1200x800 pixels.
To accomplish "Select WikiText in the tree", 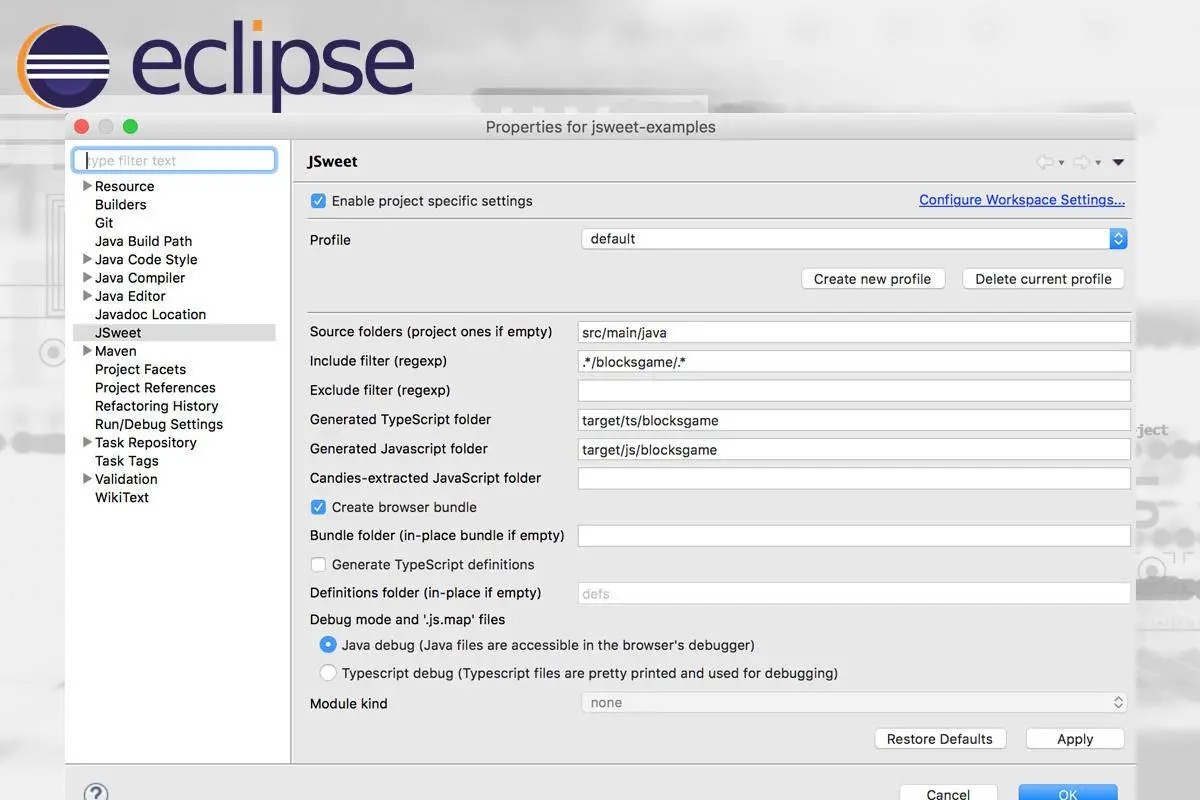I will 122,497.
